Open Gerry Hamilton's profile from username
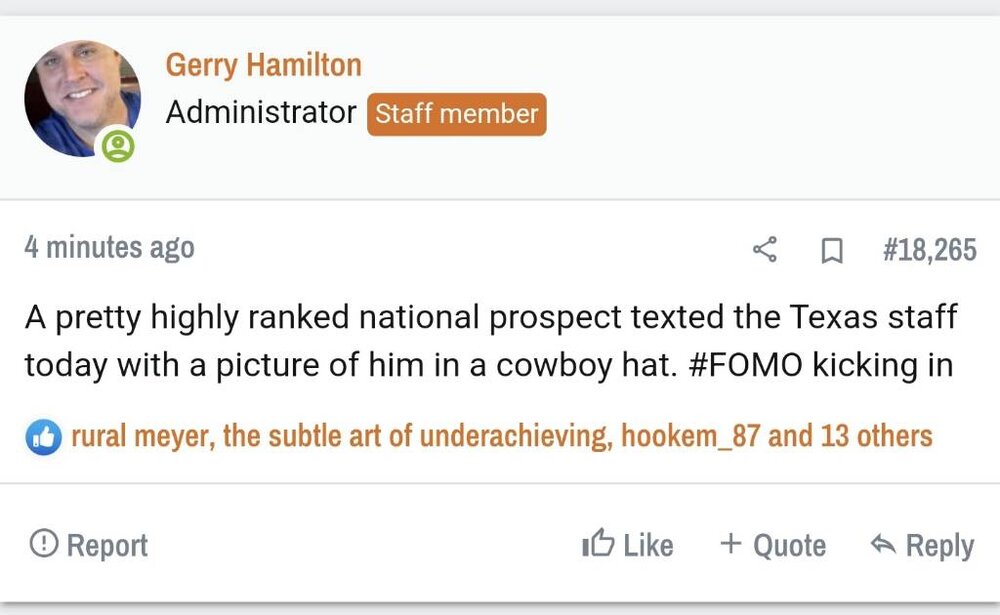 click(x=263, y=65)
